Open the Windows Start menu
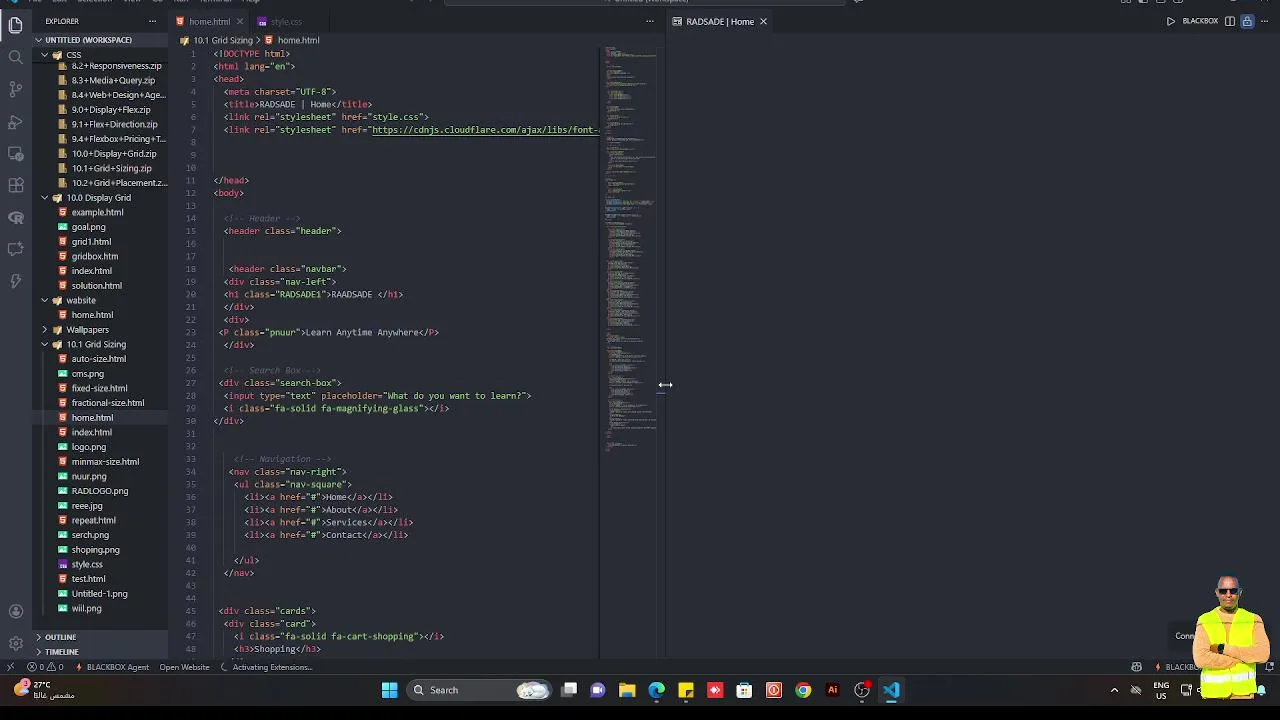Image resolution: width=1280 pixels, height=720 pixels. (389, 690)
